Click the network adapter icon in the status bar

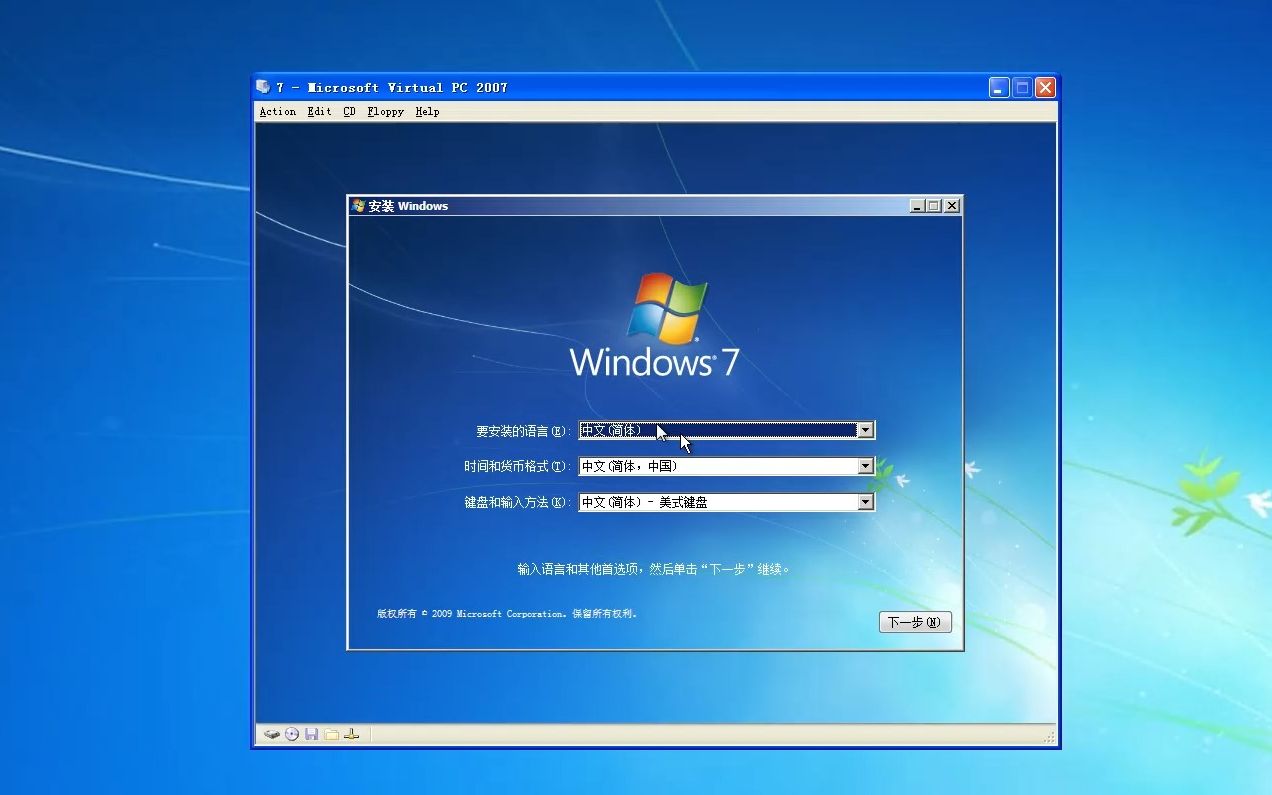[350, 734]
